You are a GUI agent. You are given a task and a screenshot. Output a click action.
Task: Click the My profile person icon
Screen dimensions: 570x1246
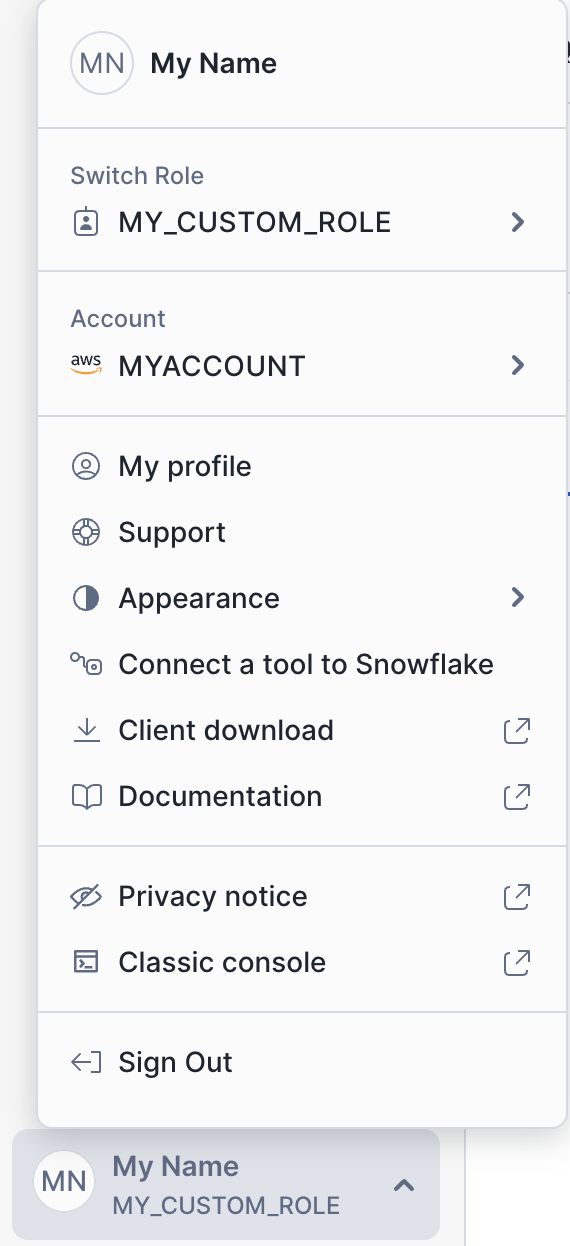[87, 467]
